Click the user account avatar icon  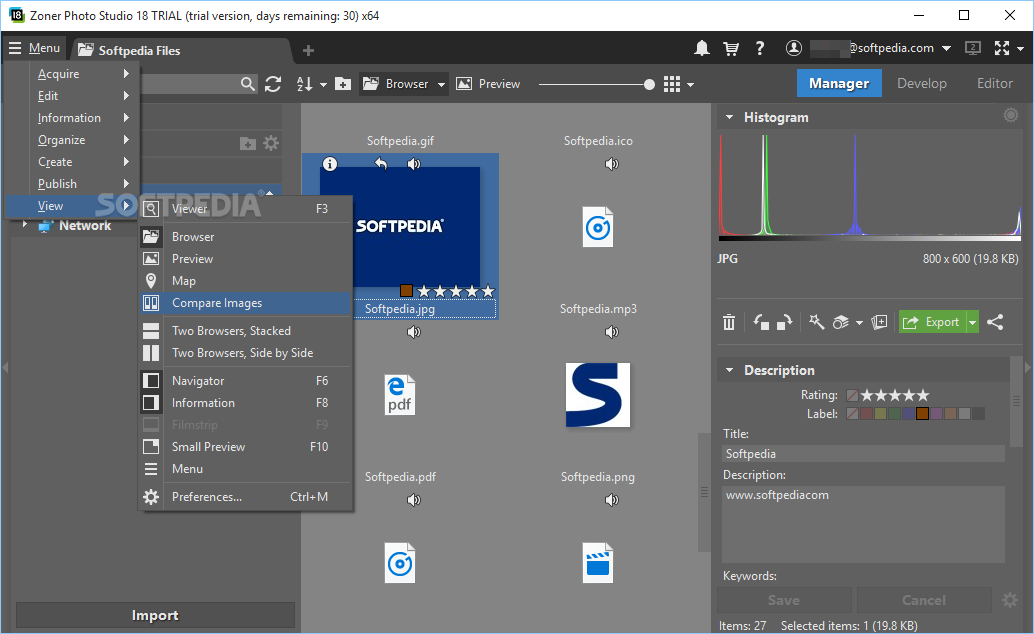tap(794, 48)
